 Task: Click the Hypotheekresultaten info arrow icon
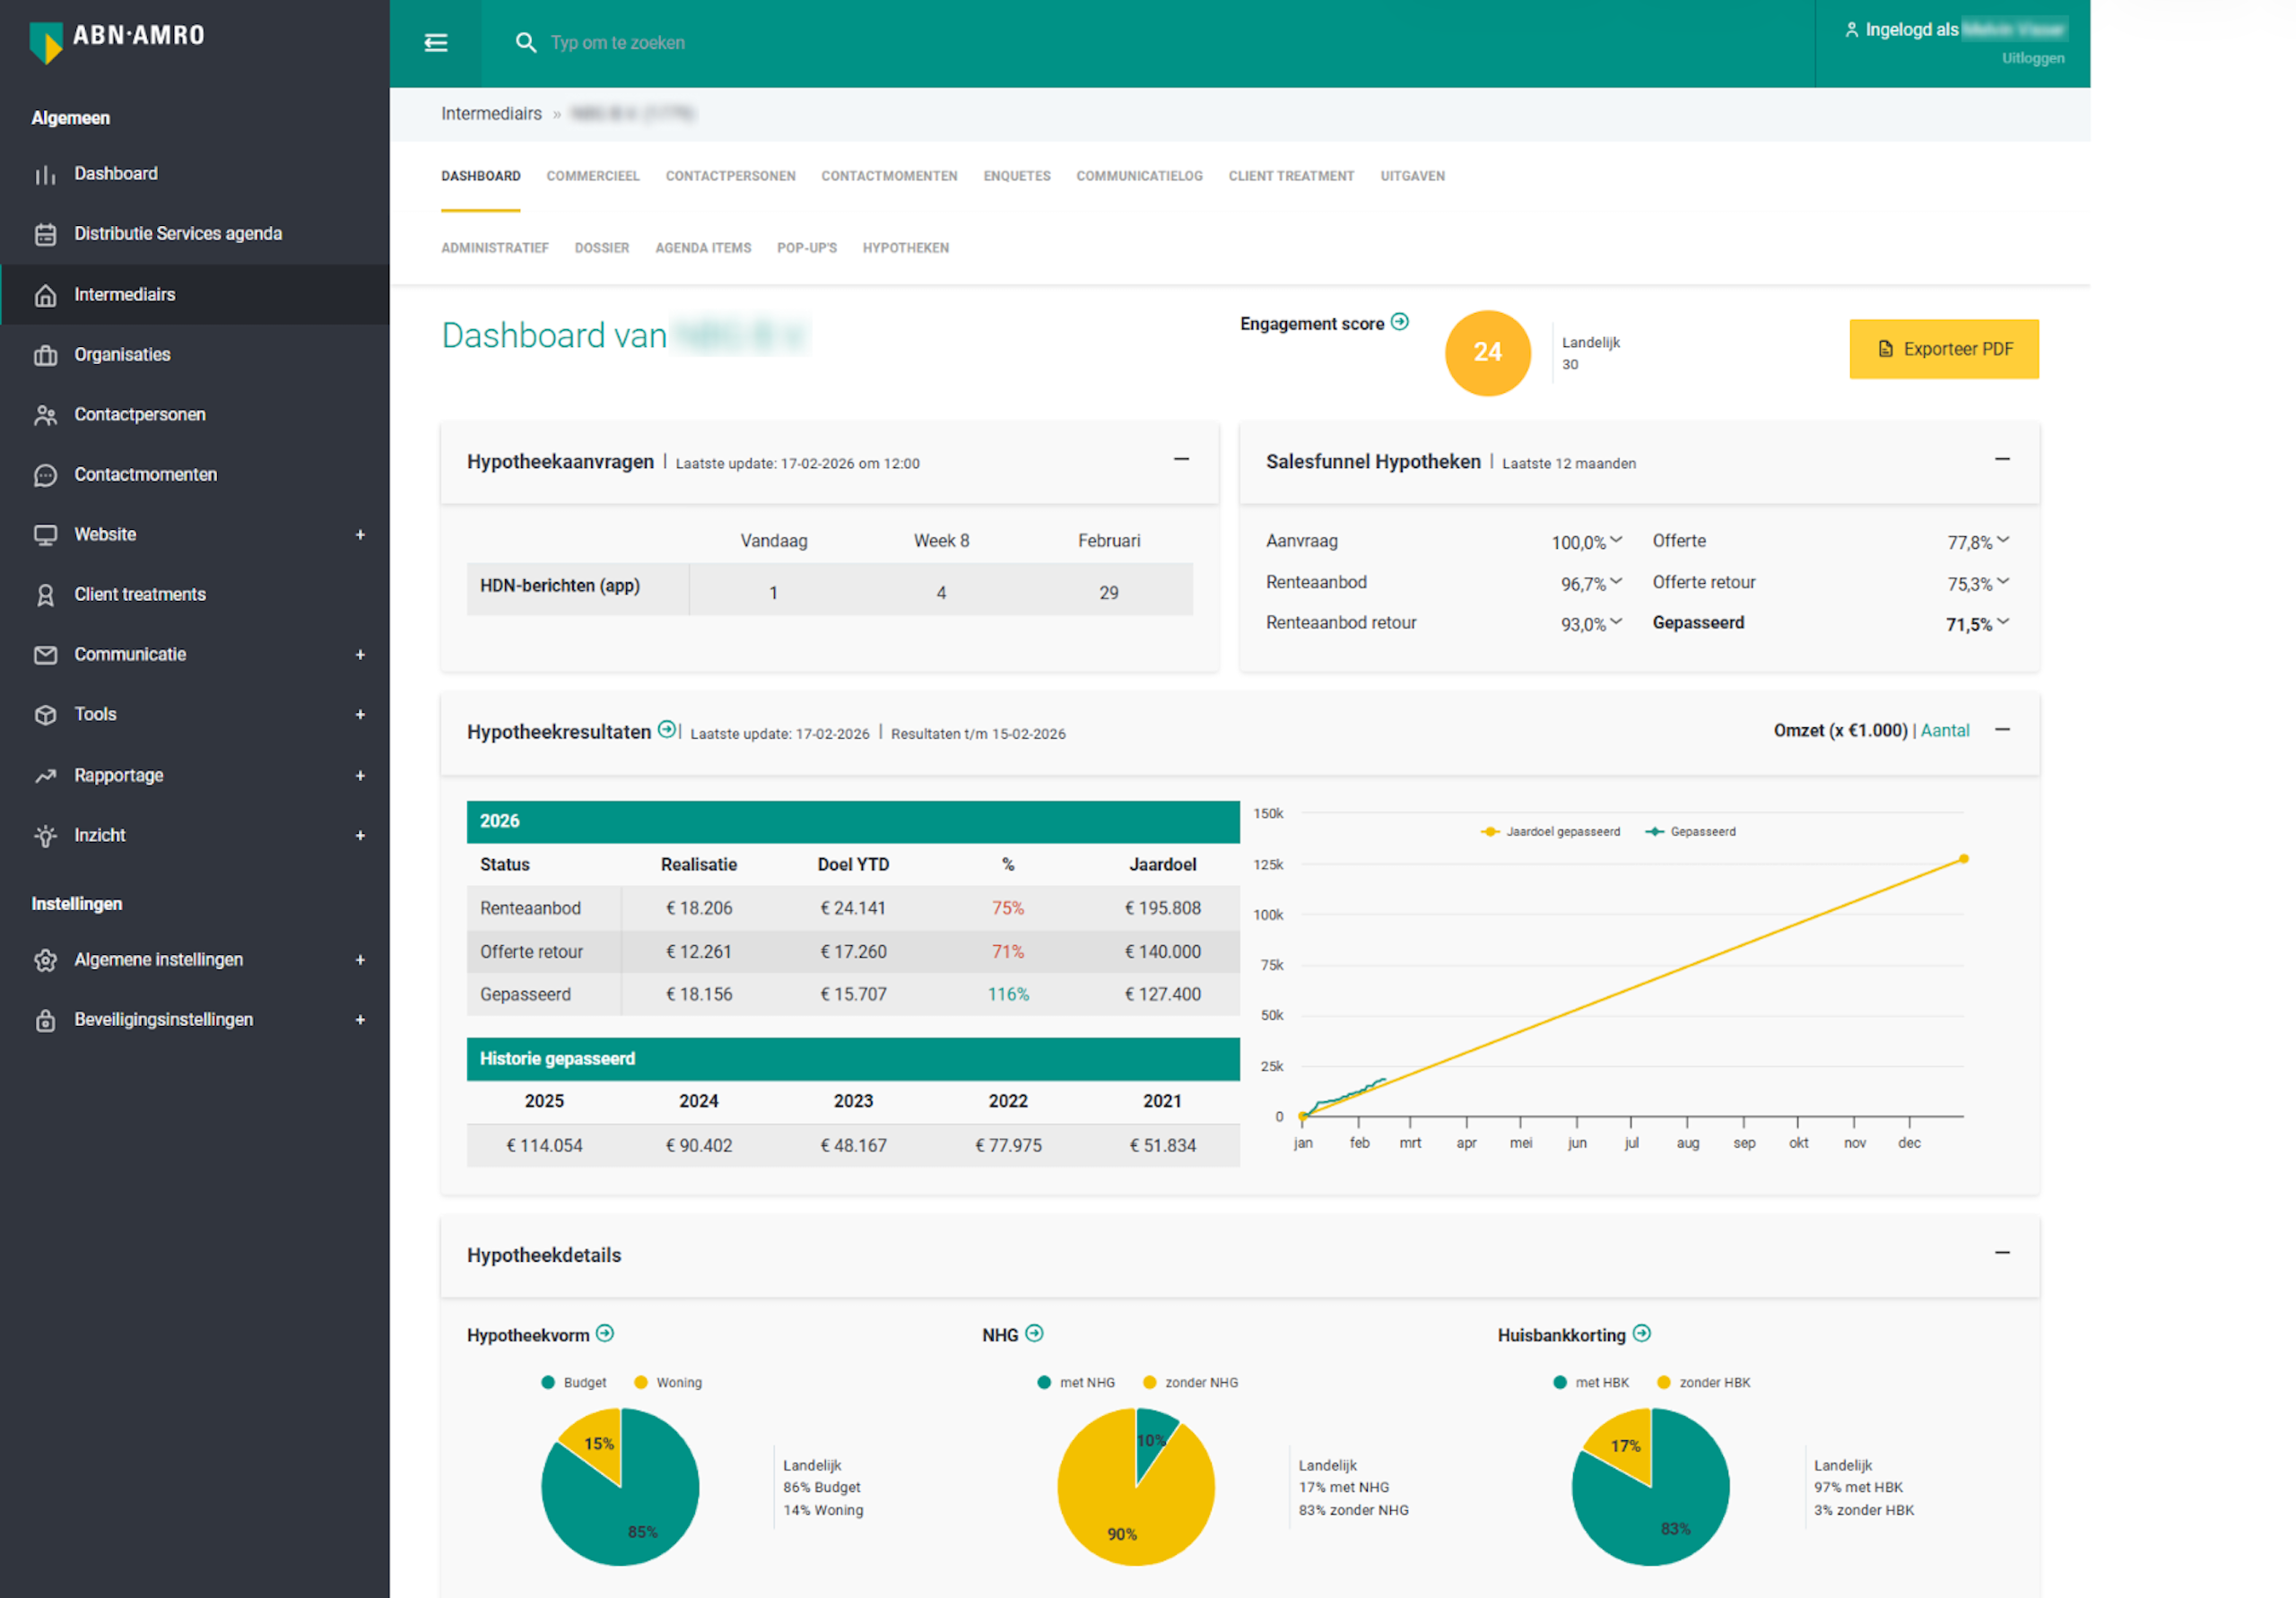666,729
